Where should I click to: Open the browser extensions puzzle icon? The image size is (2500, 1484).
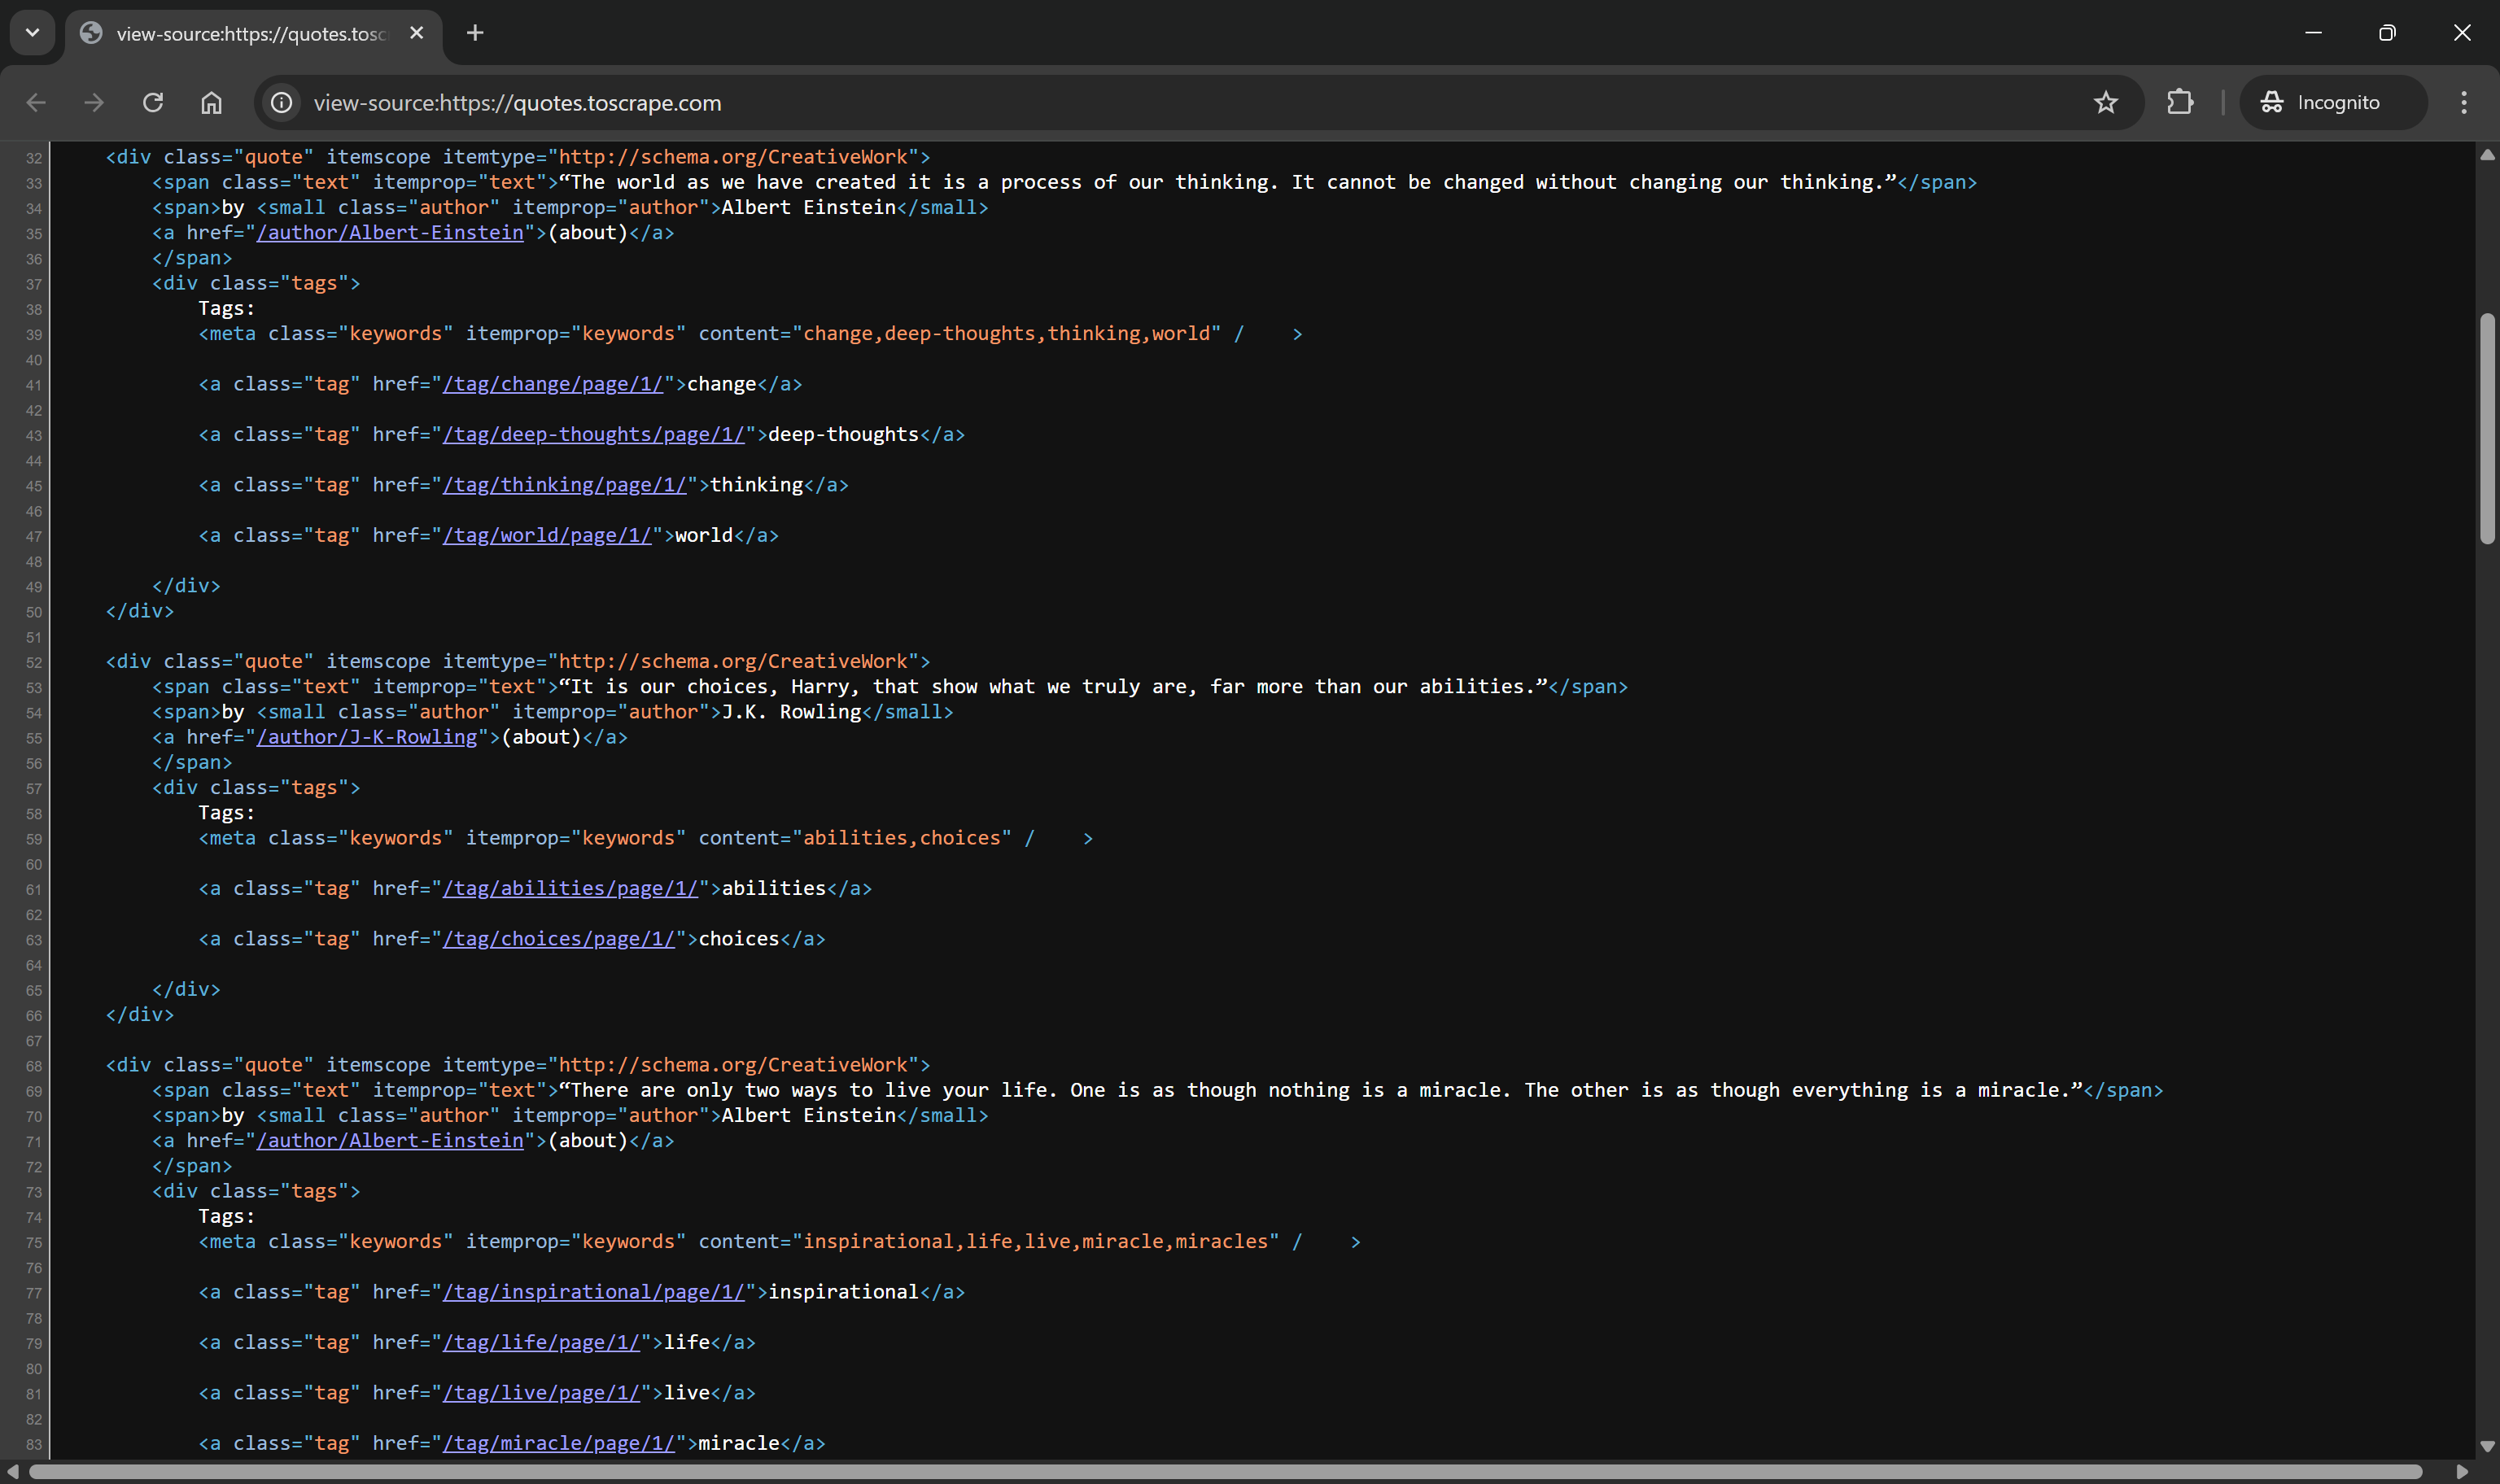(2181, 102)
